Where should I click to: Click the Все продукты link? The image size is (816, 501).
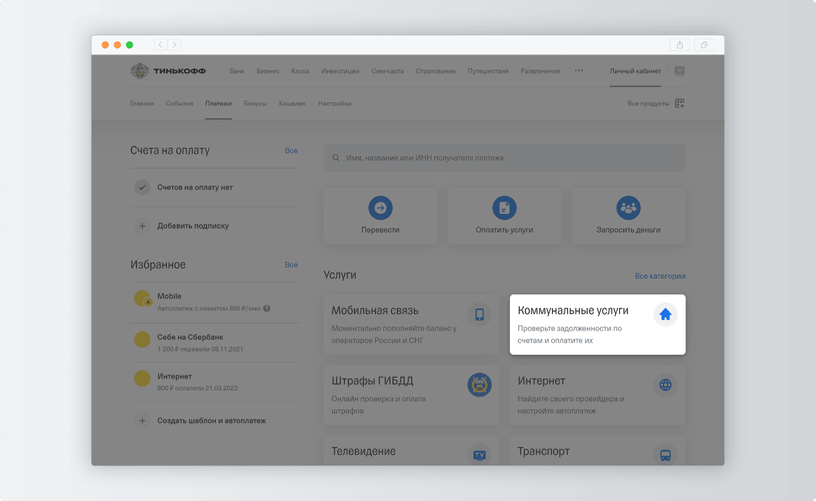648,104
